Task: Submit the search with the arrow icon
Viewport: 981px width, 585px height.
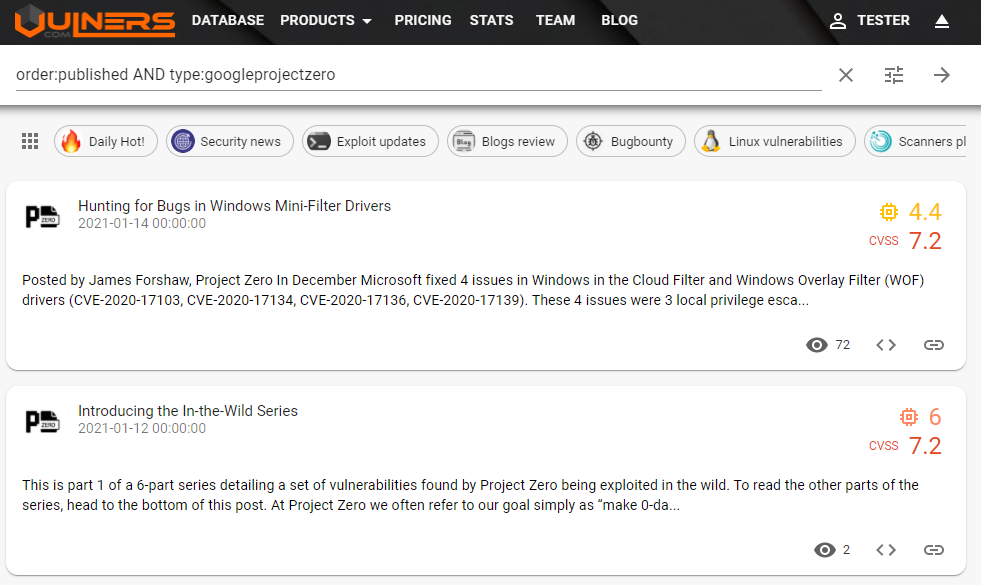Action: 942,75
